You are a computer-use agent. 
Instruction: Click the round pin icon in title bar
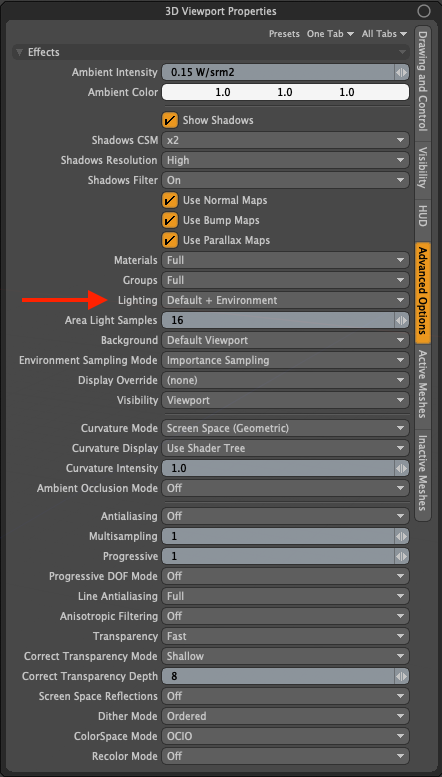[424, 10]
